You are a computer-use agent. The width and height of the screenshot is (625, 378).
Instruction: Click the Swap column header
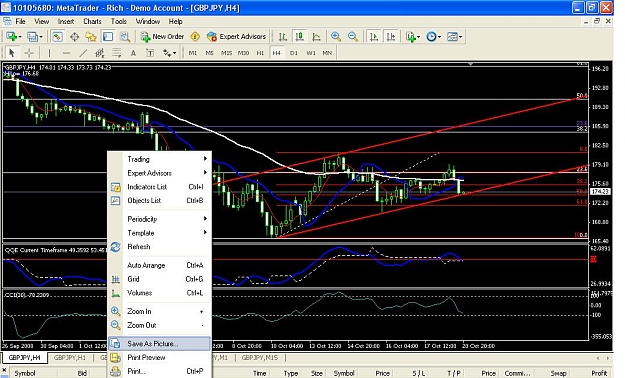[x=558, y=373]
